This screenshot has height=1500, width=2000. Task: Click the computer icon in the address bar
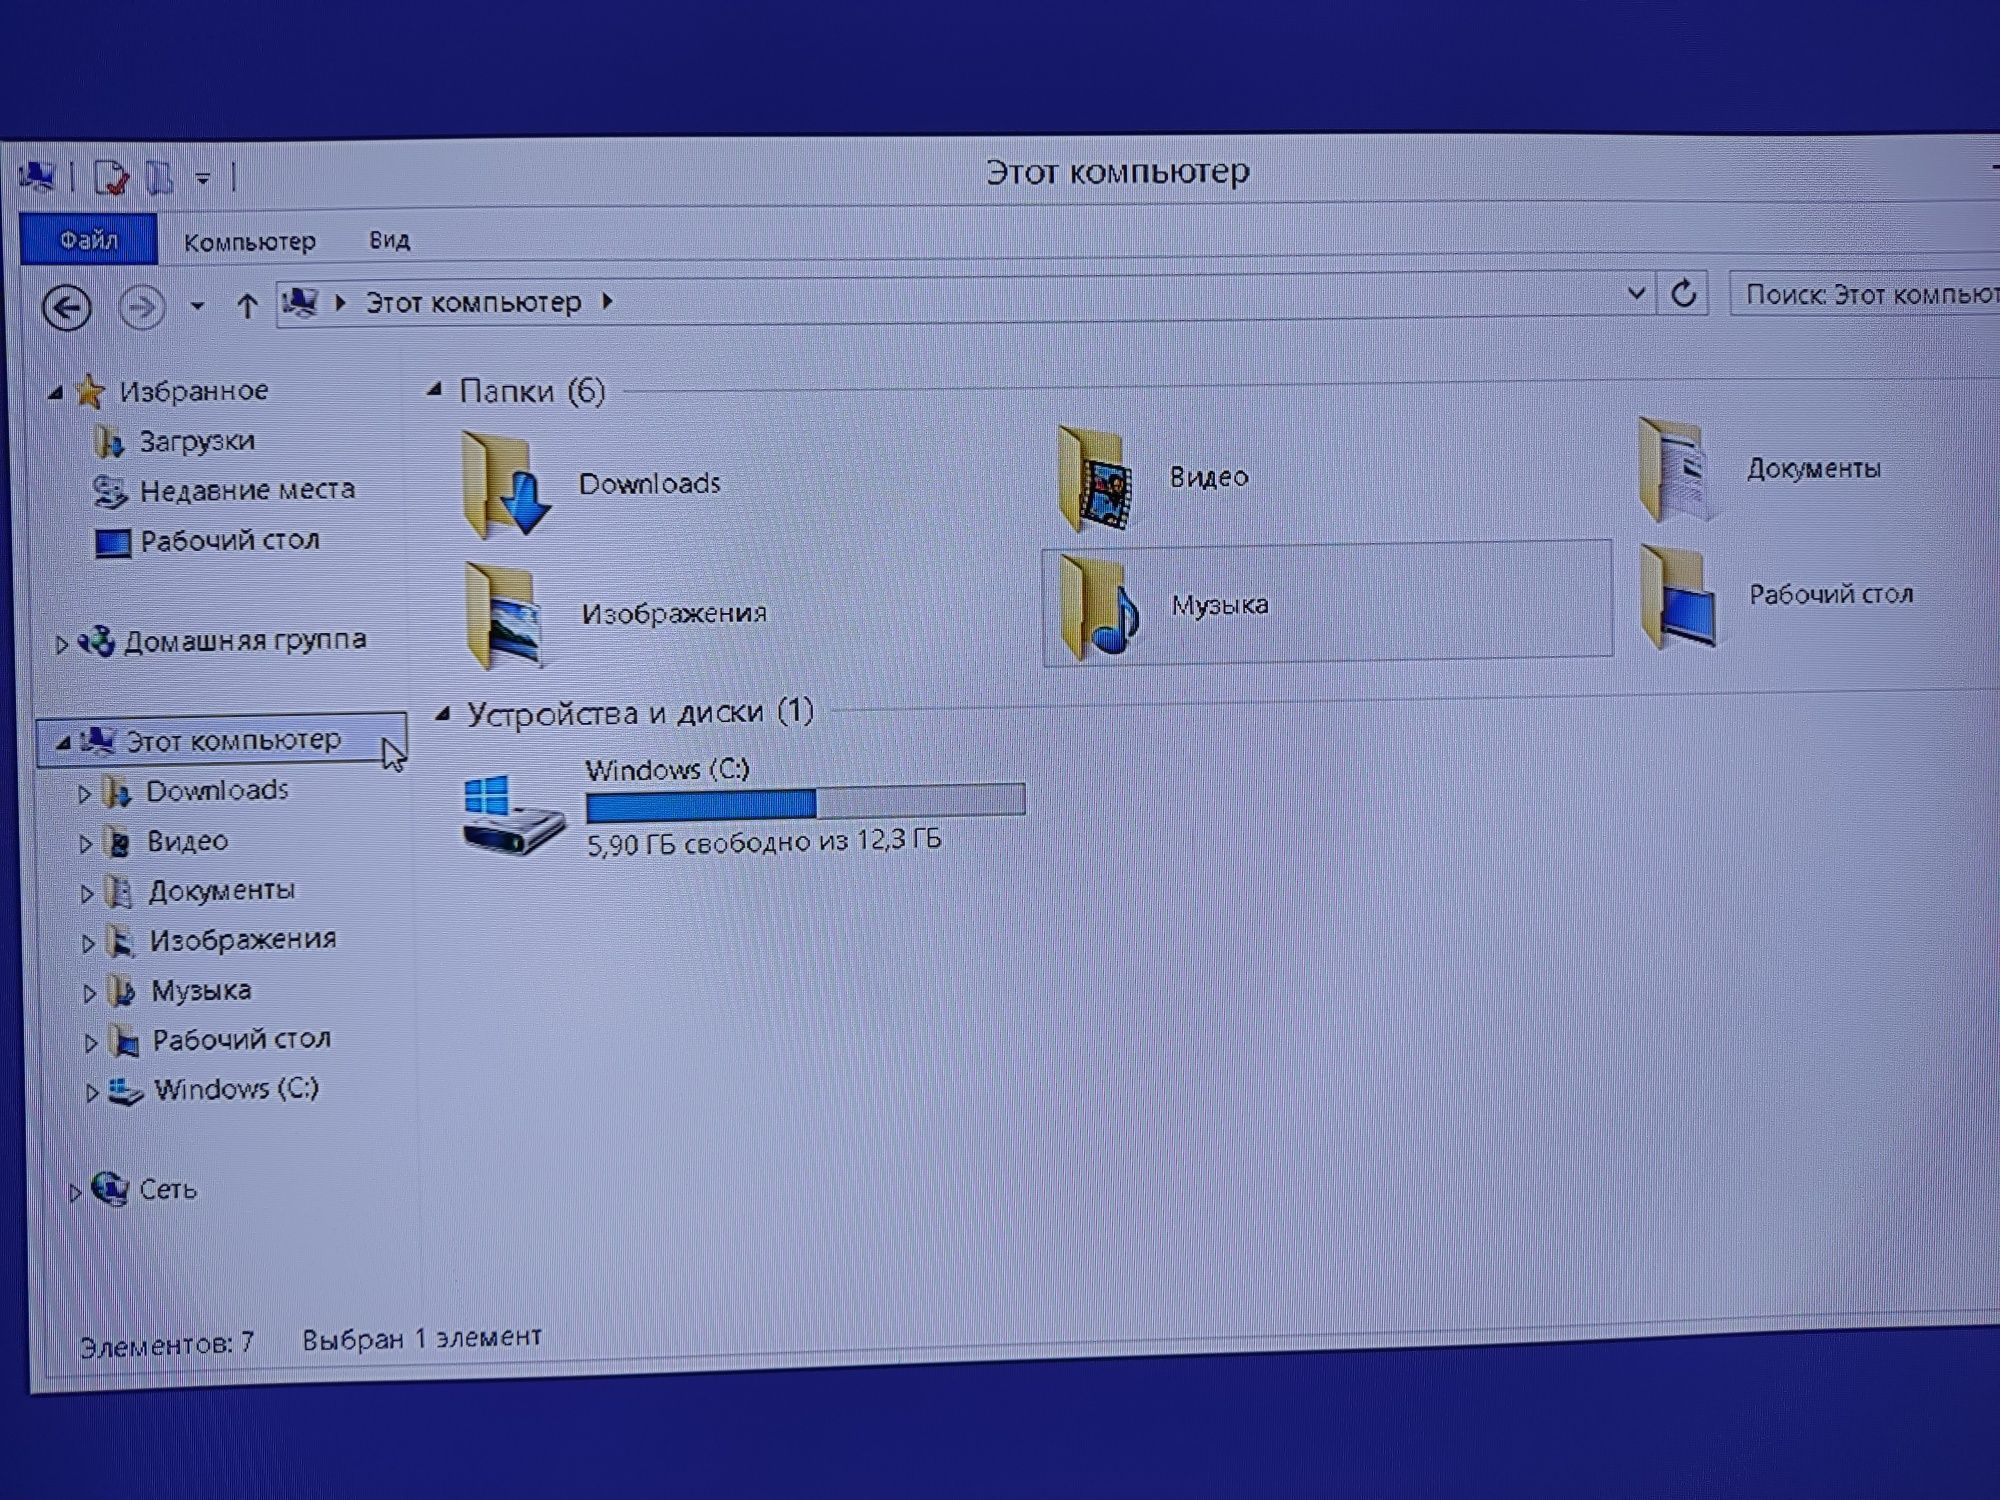(x=300, y=301)
